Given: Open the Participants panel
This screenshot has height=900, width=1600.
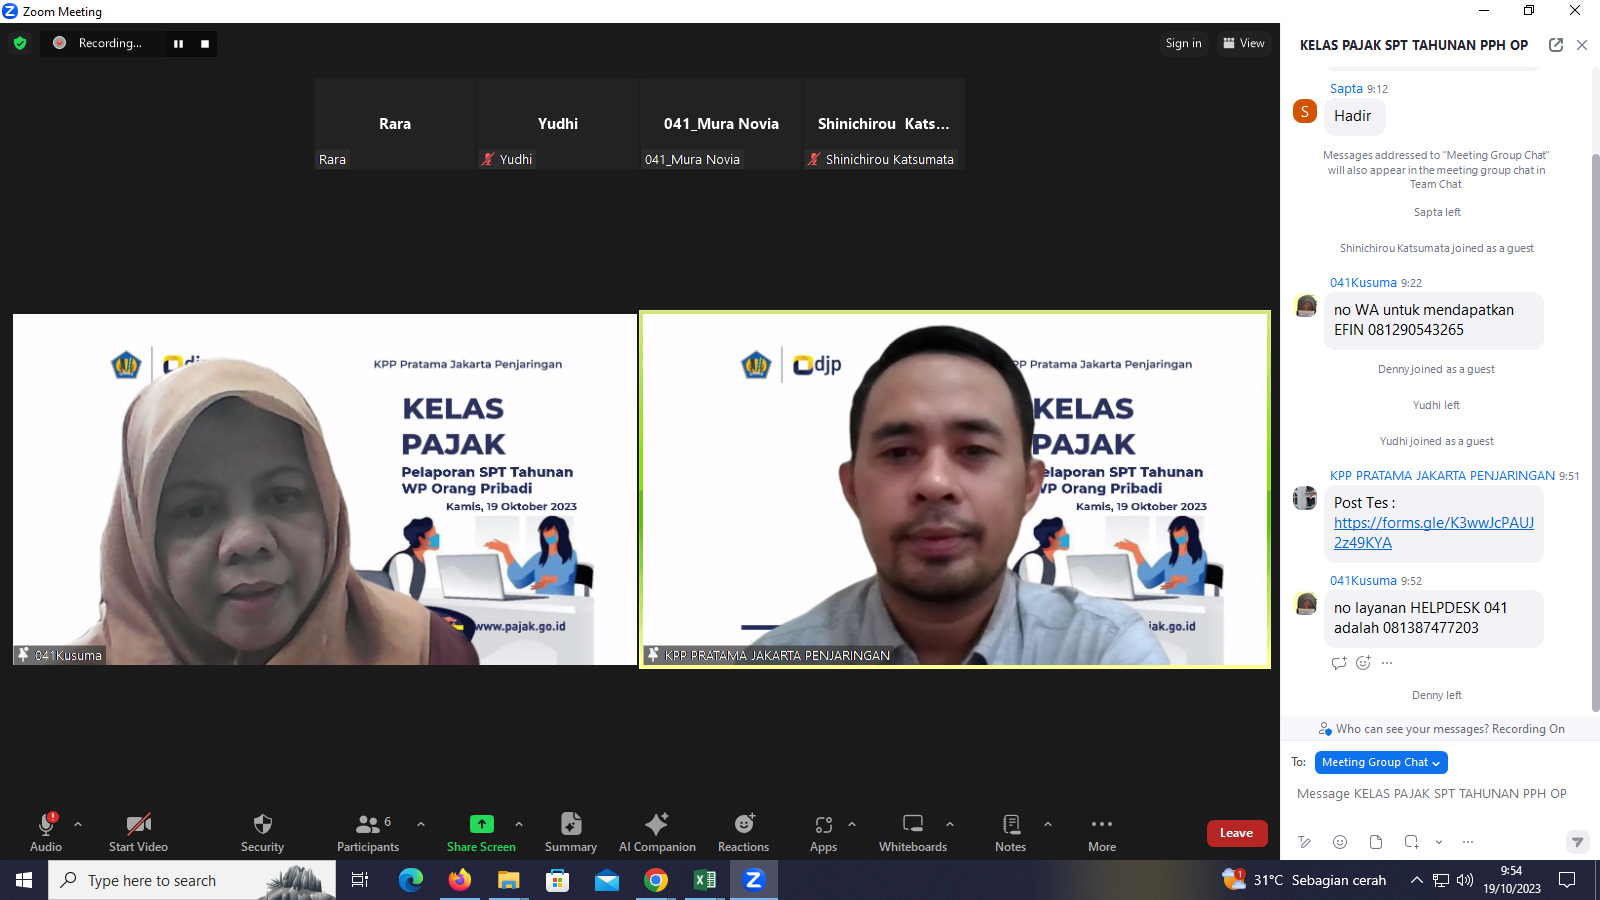Looking at the screenshot, I should 368,824.
